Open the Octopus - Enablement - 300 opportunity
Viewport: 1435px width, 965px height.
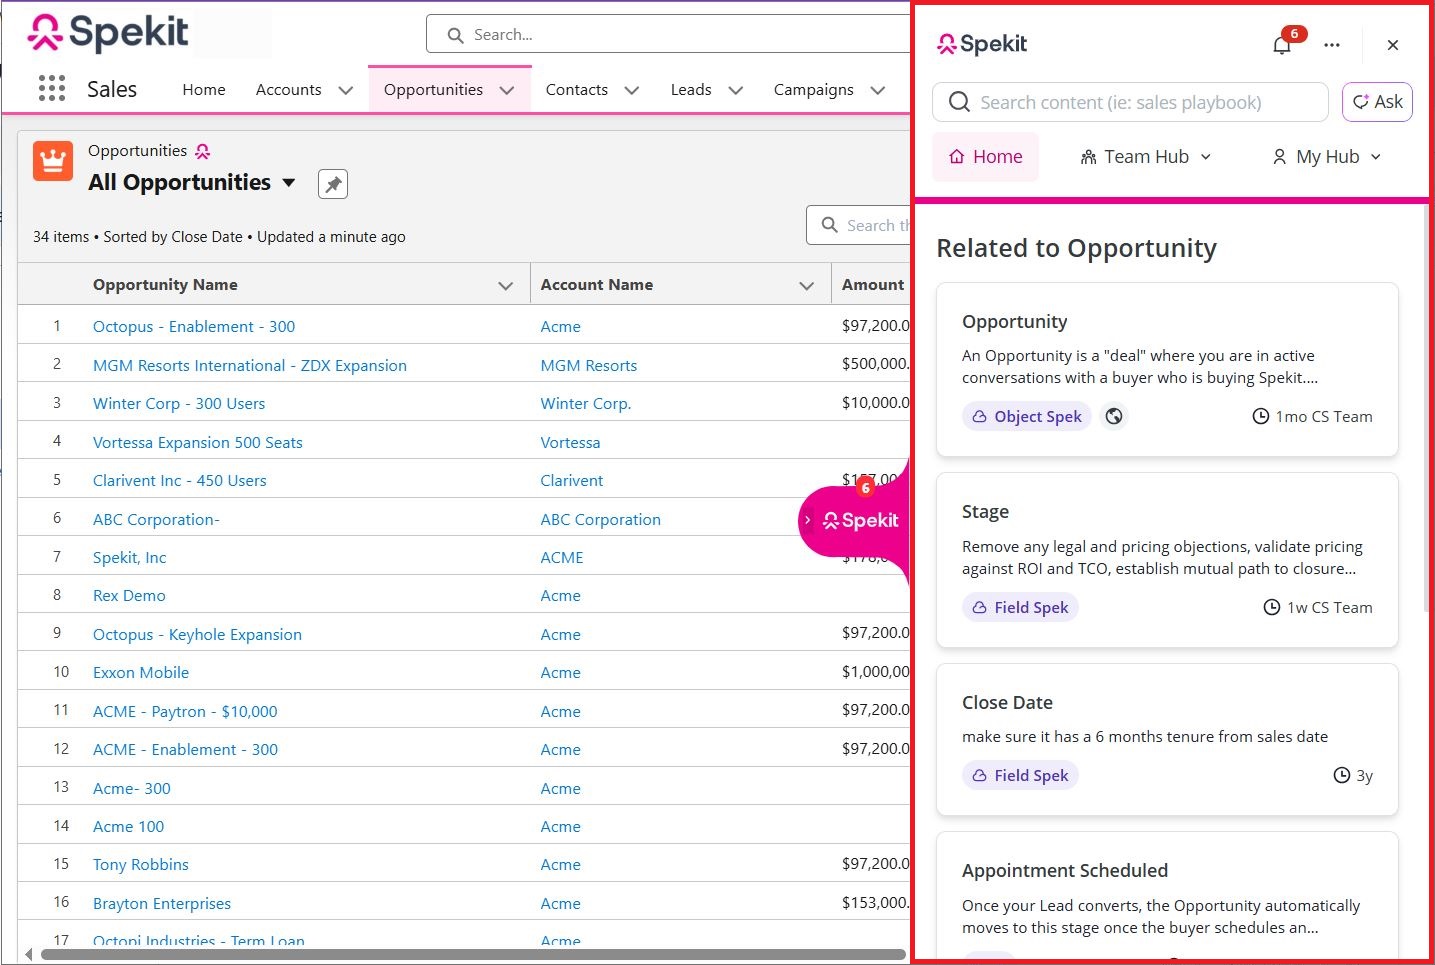194,326
